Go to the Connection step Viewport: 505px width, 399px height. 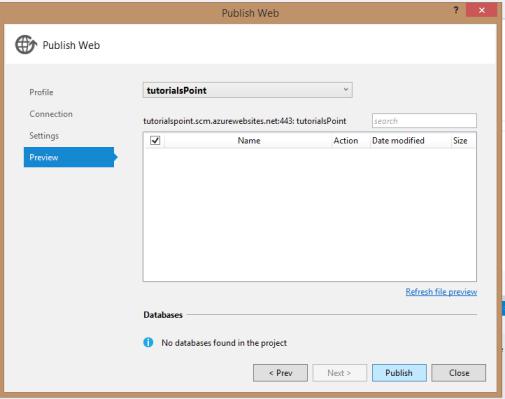51,114
